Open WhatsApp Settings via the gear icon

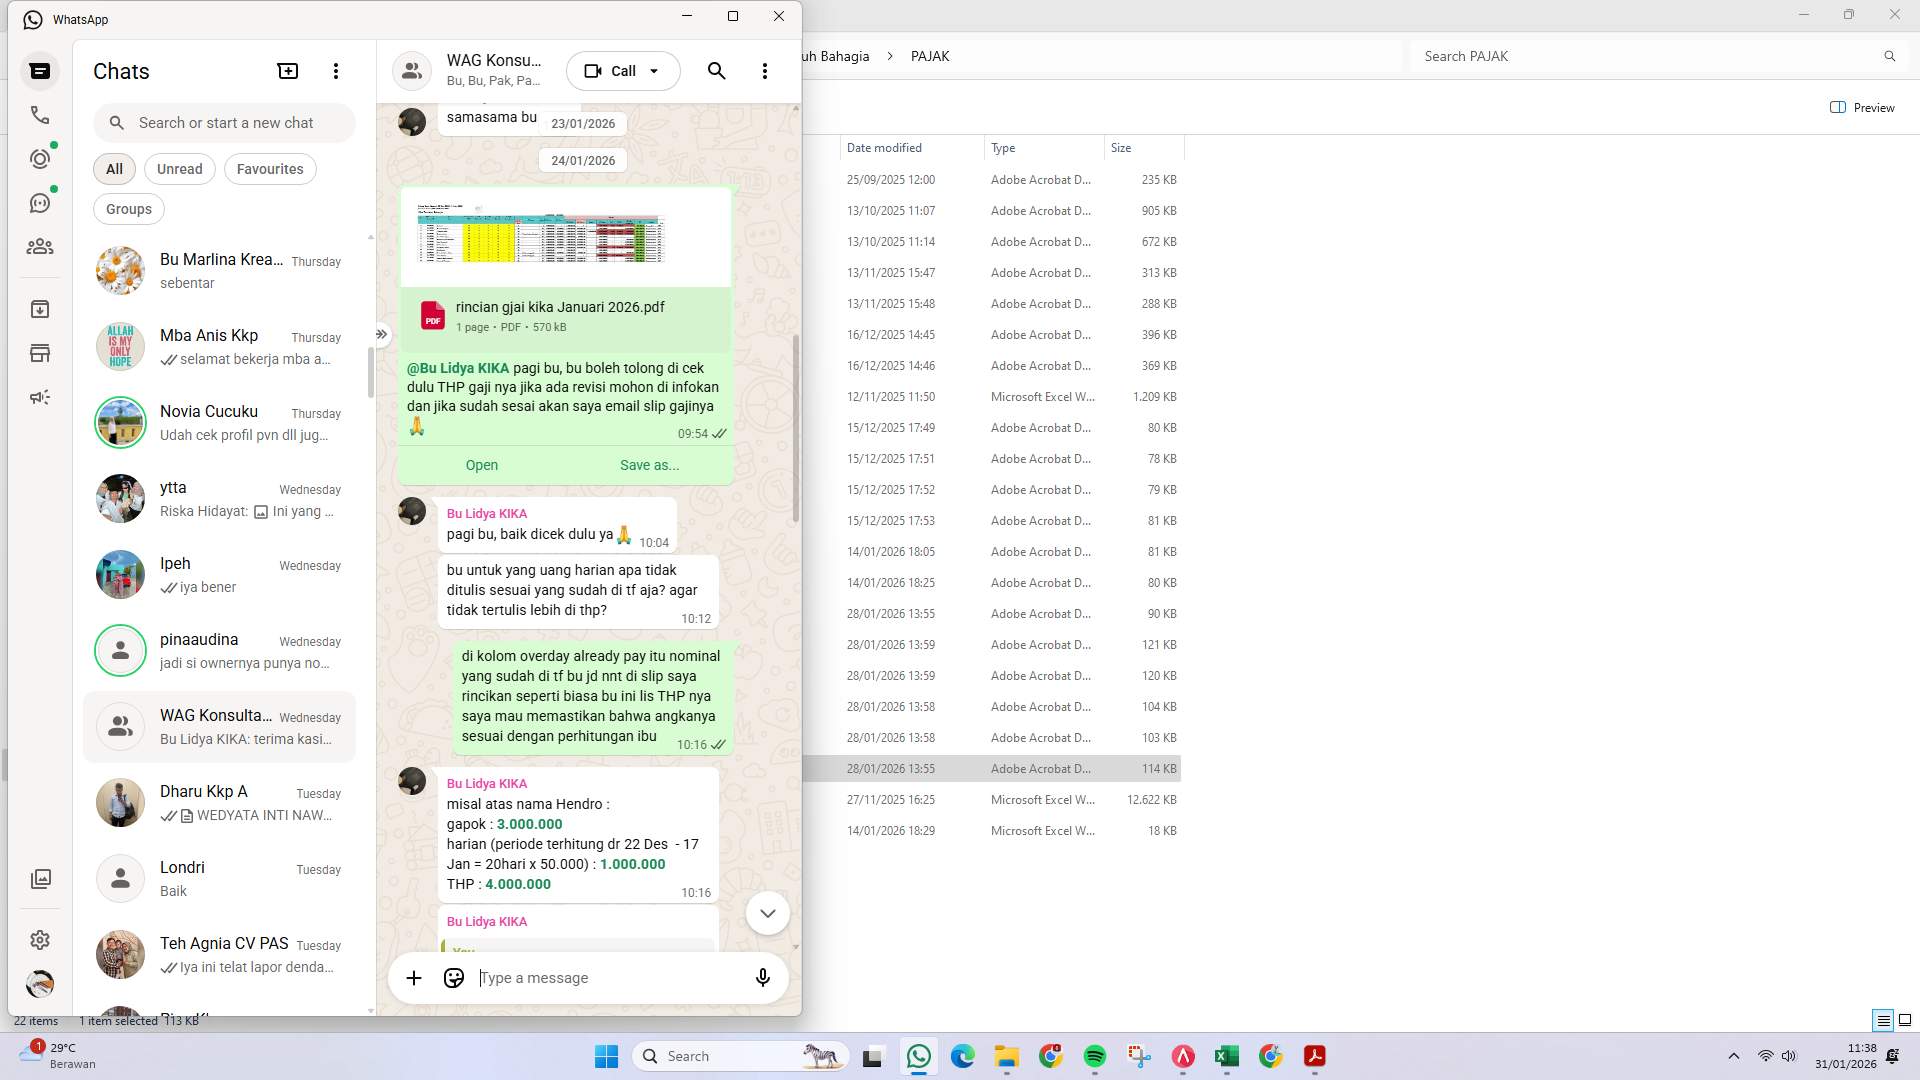[x=40, y=939]
